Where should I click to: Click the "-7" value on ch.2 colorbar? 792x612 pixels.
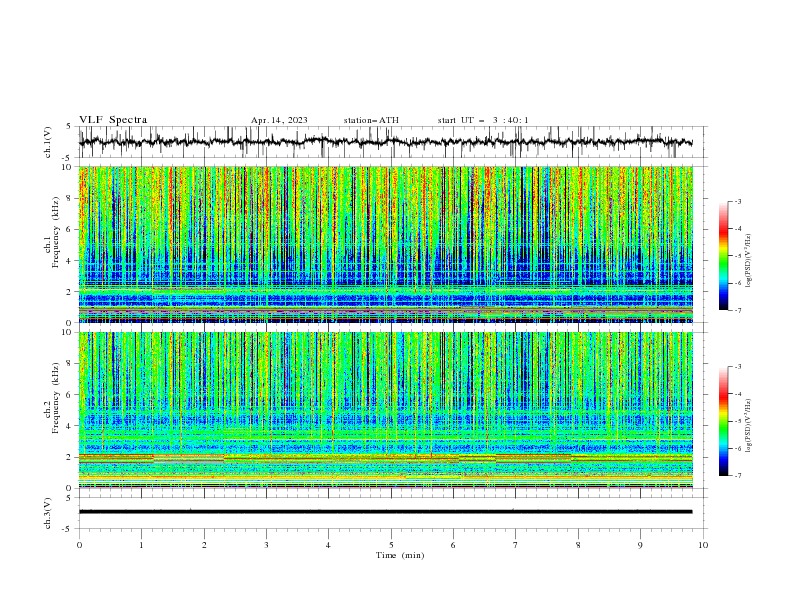click(x=738, y=476)
